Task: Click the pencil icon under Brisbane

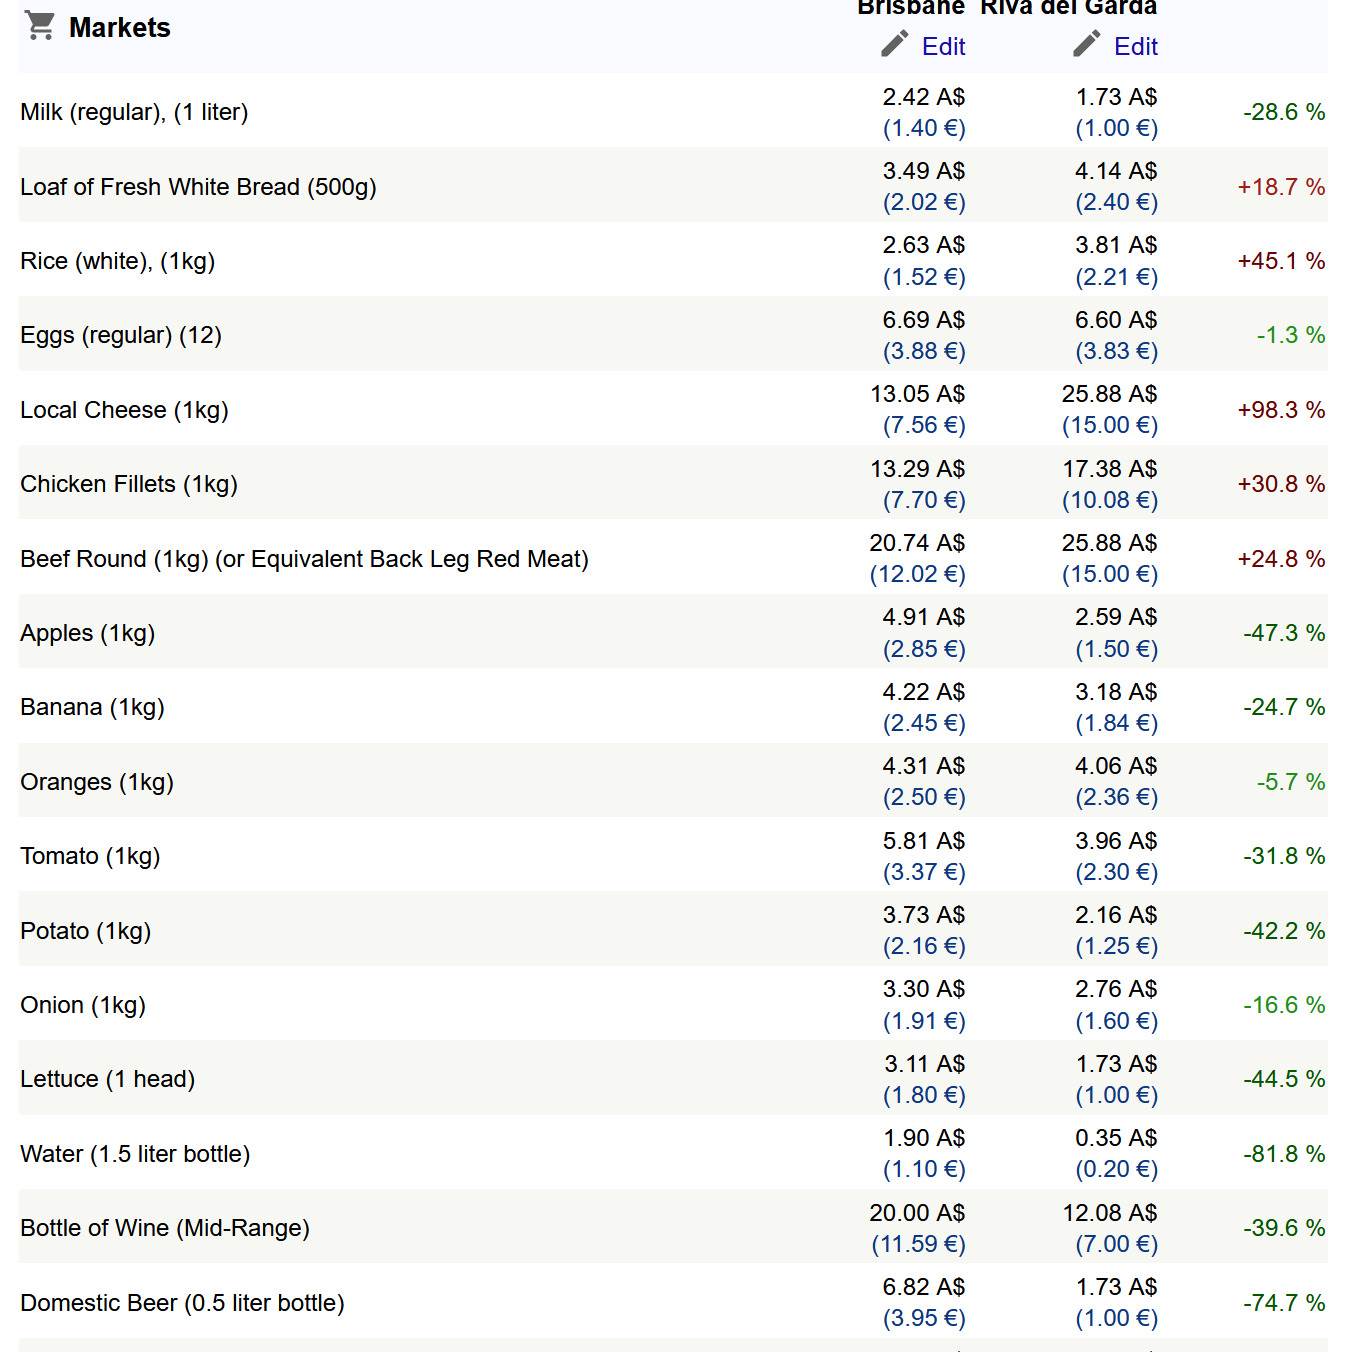Action: 895,44
